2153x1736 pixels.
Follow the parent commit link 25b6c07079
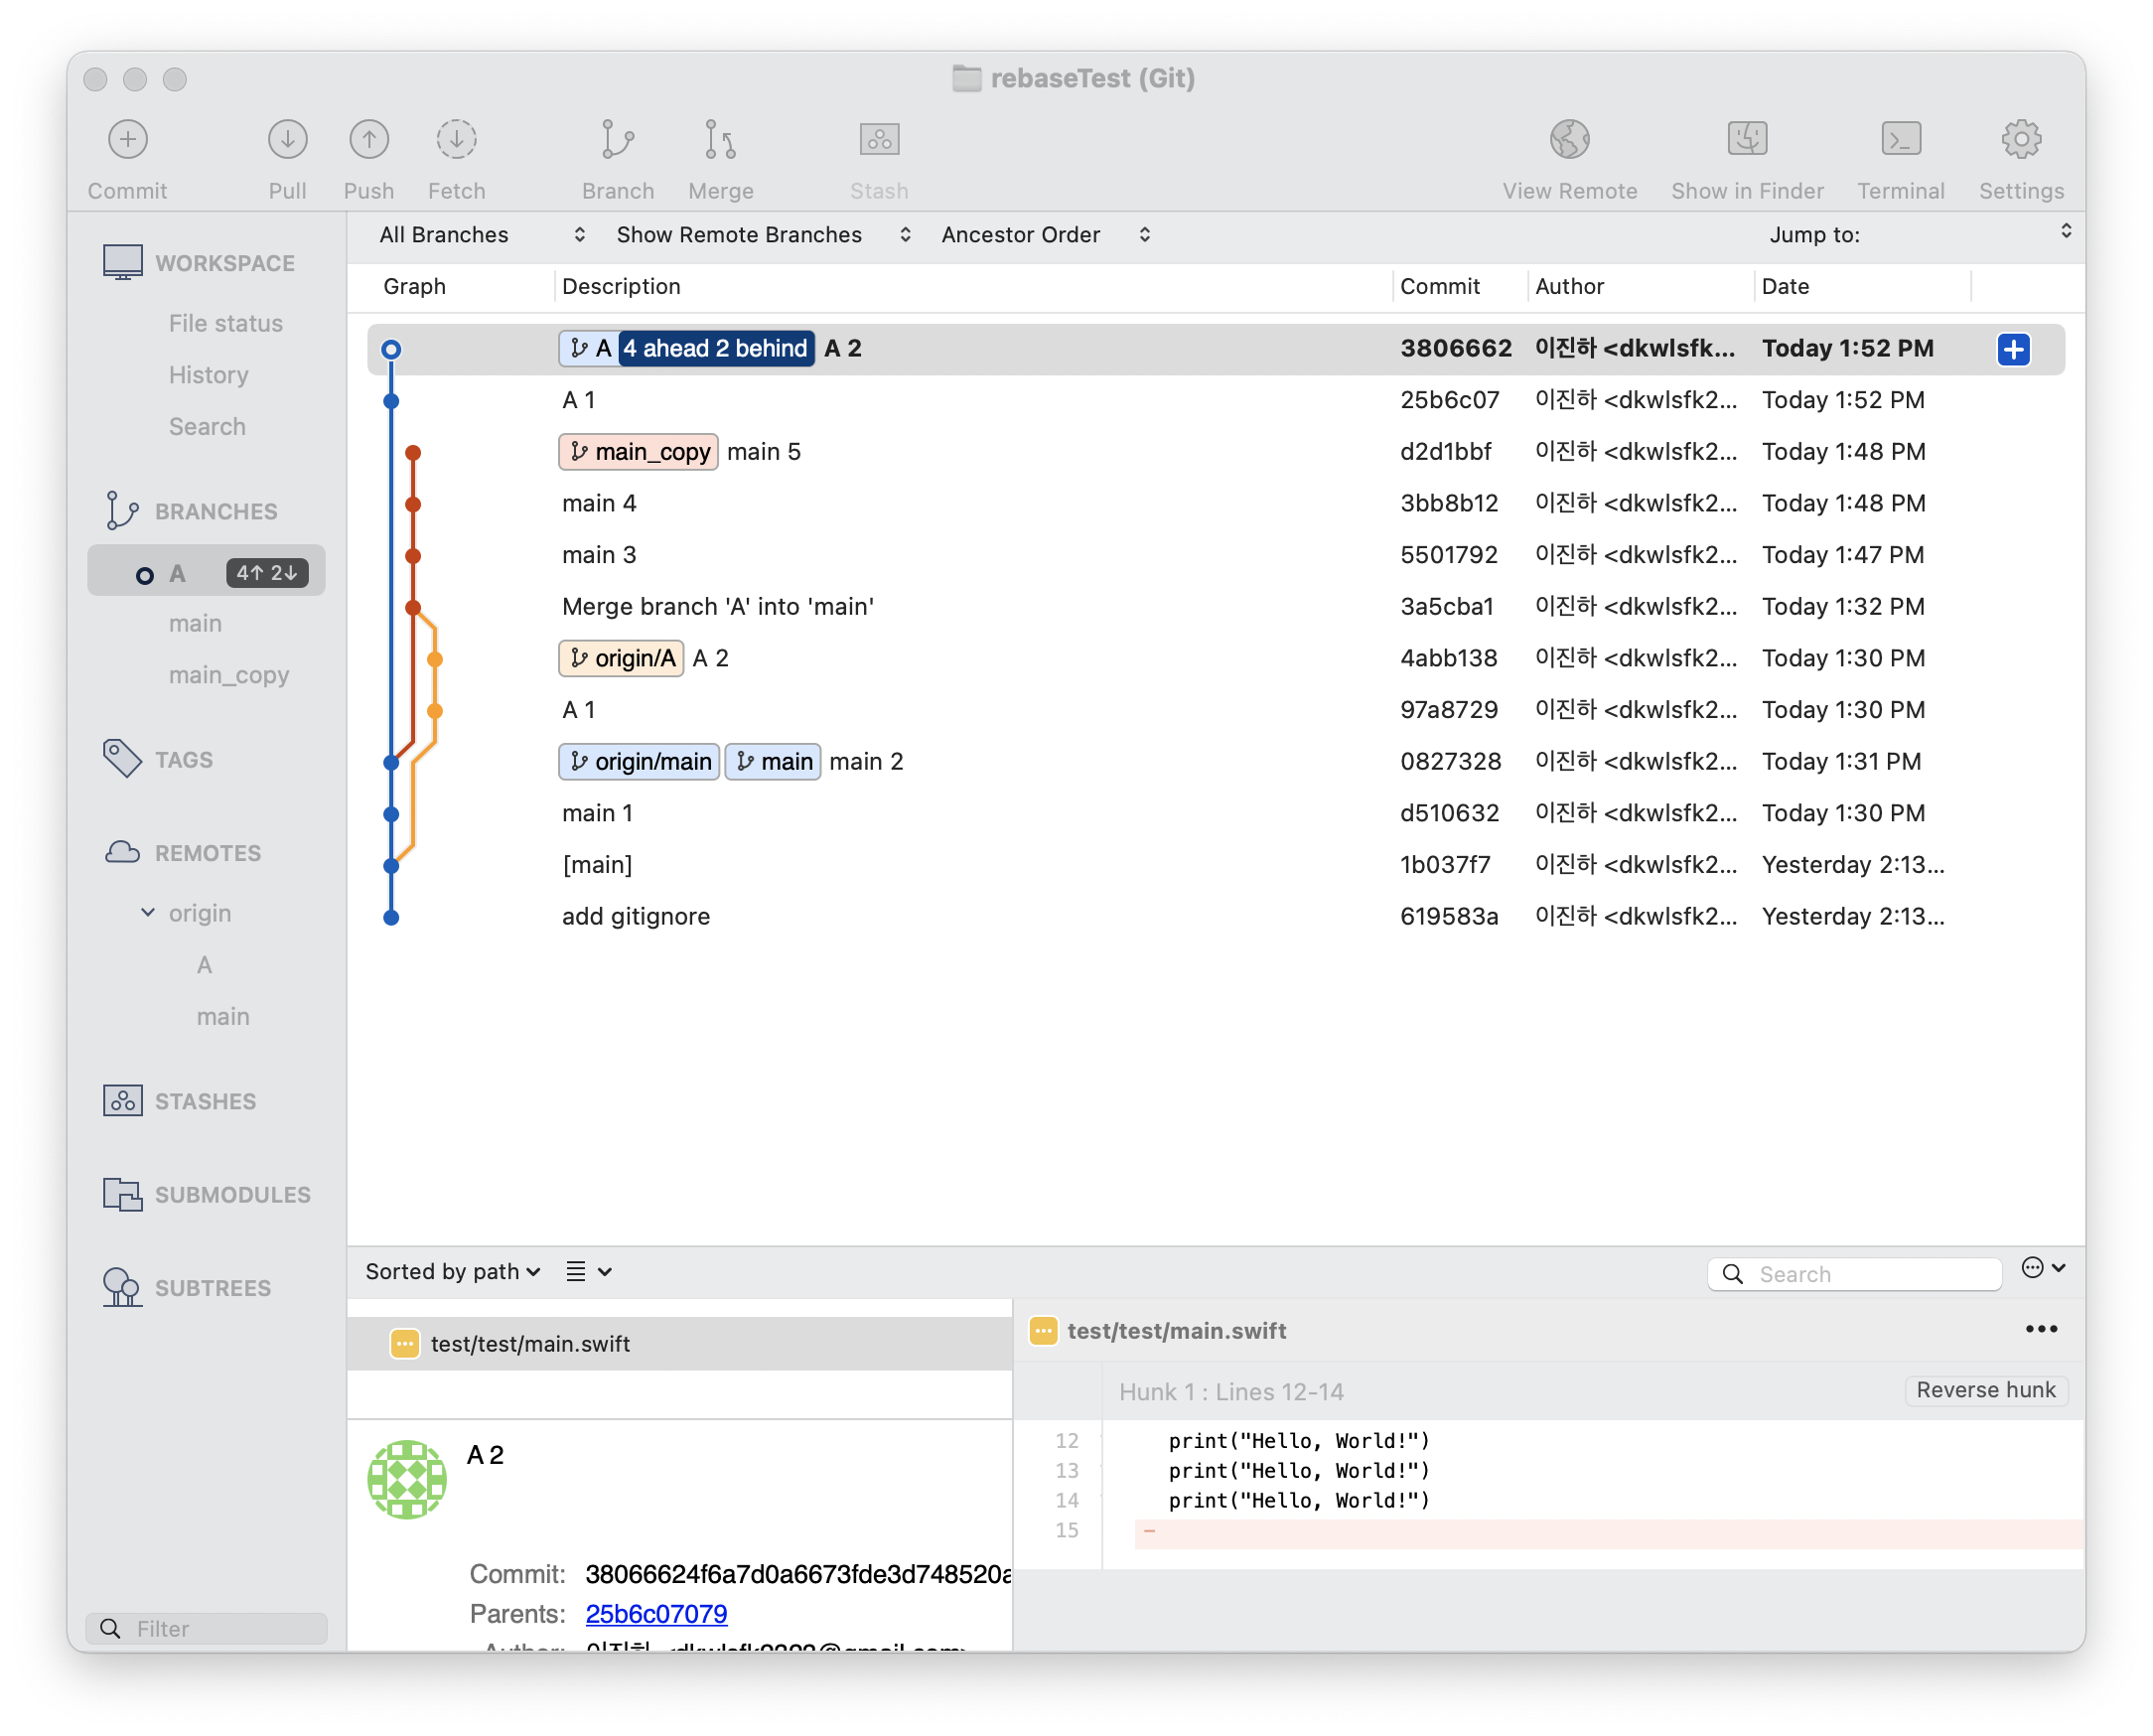point(656,1614)
